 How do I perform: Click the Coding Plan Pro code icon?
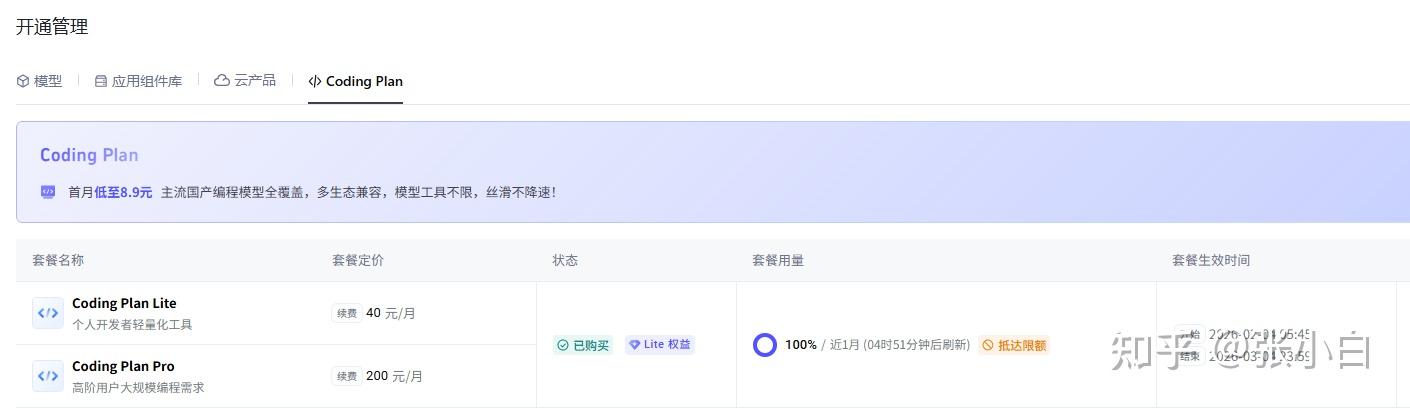coord(48,376)
